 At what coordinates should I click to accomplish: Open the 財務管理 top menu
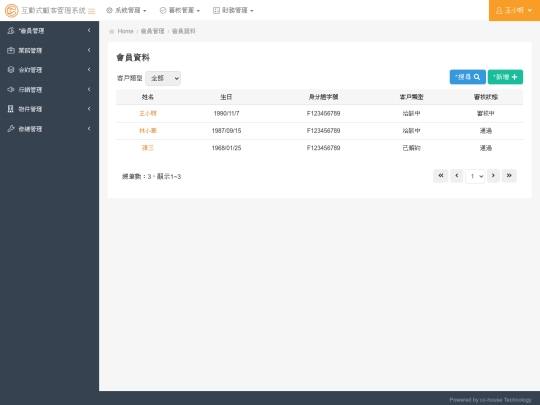point(233,10)
